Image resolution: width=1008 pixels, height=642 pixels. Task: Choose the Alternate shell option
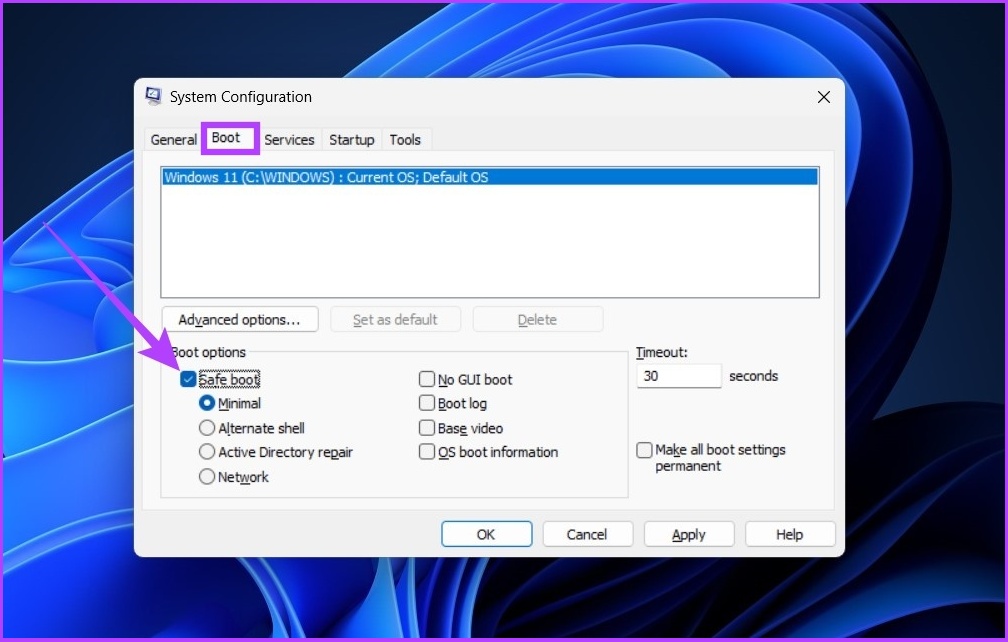[207, 428]
